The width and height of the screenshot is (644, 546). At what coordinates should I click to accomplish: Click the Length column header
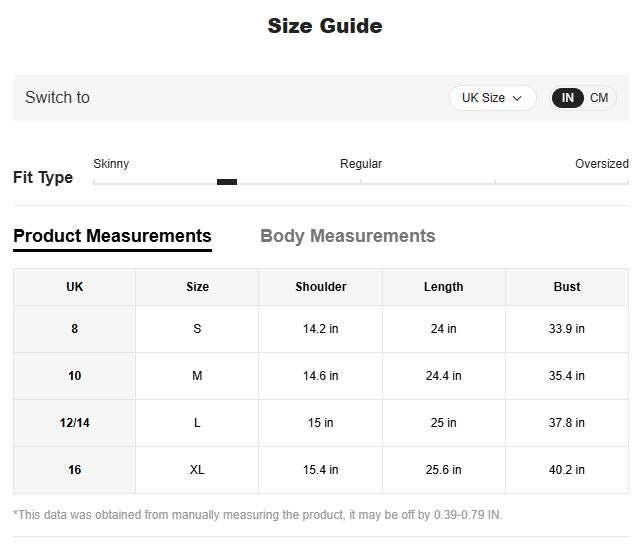443,287
